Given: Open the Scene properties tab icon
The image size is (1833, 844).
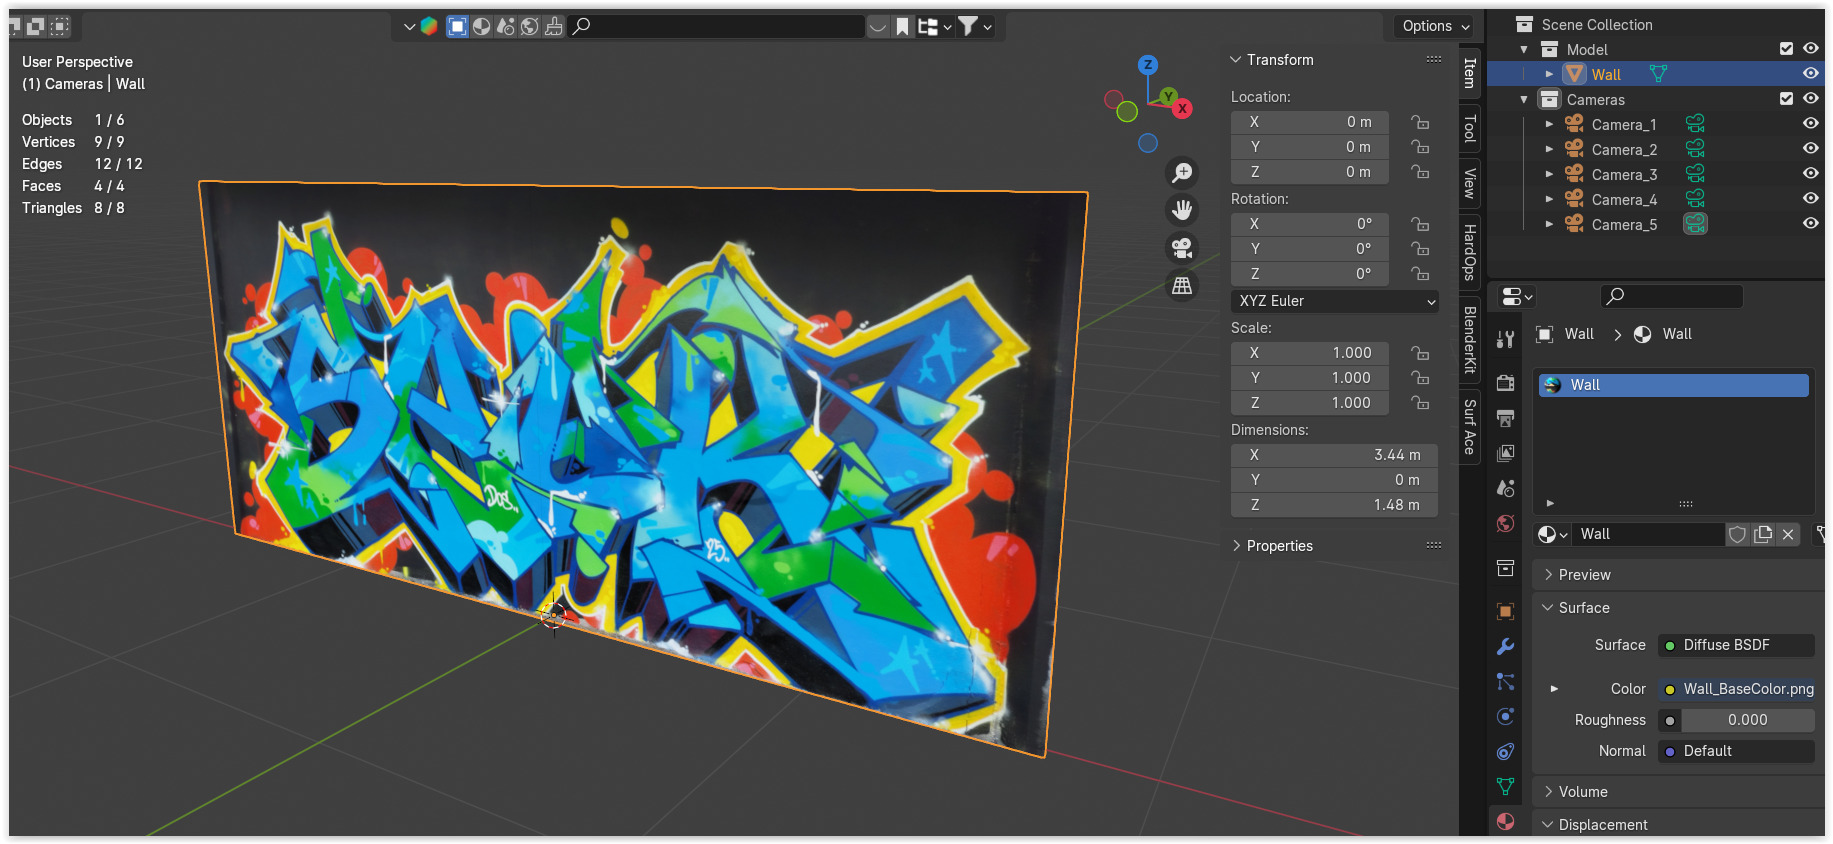Looking at the screenshot, I should coord(1505,488).
